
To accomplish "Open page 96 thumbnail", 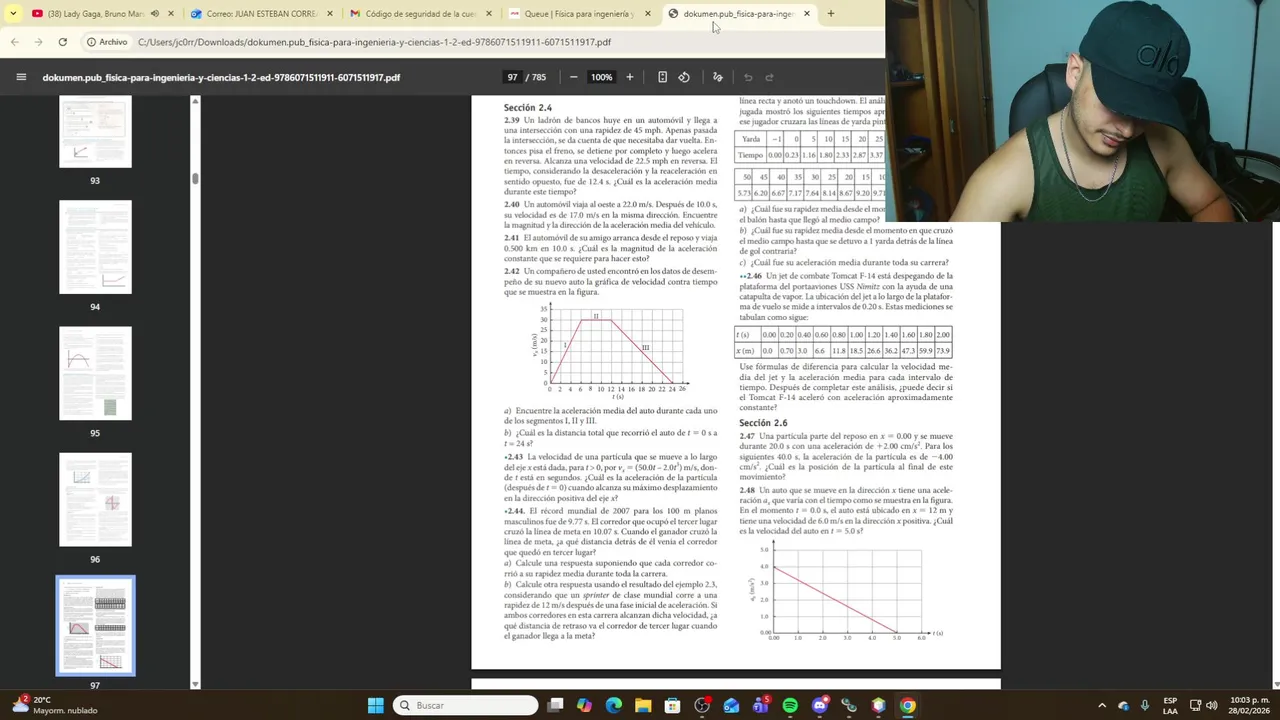I will click(x=95, y=499).
